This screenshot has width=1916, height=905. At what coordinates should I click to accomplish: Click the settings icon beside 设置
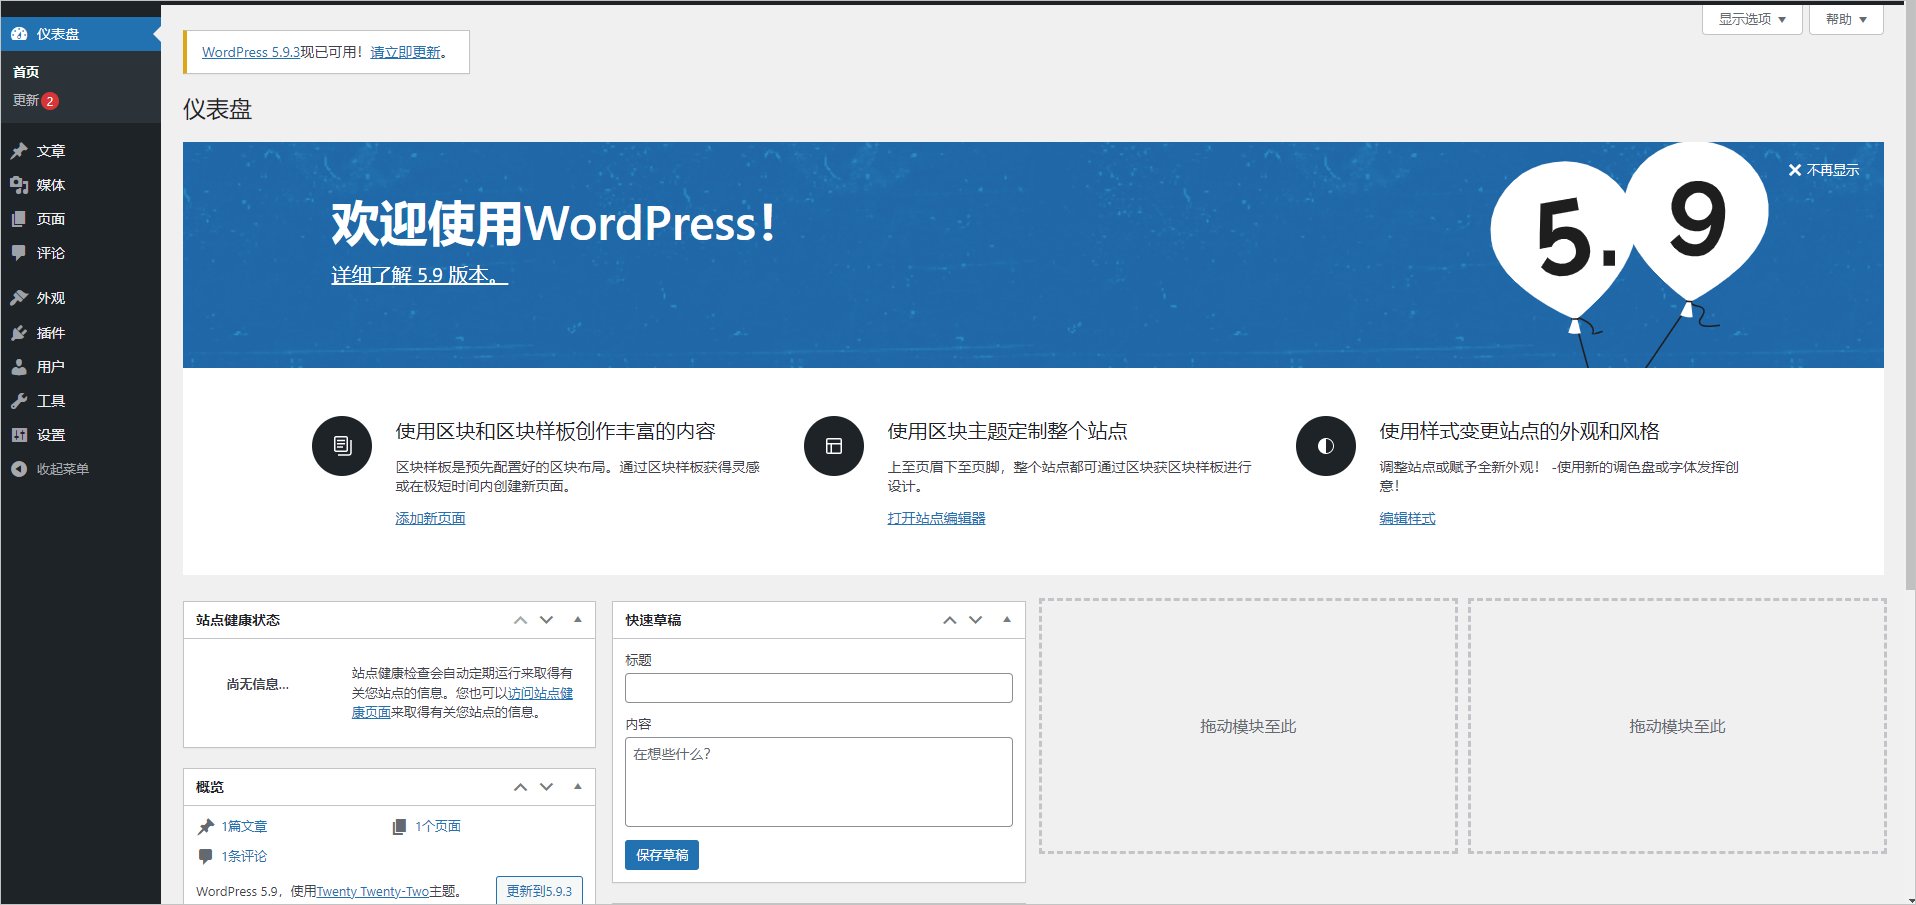(x=19, y=435)
